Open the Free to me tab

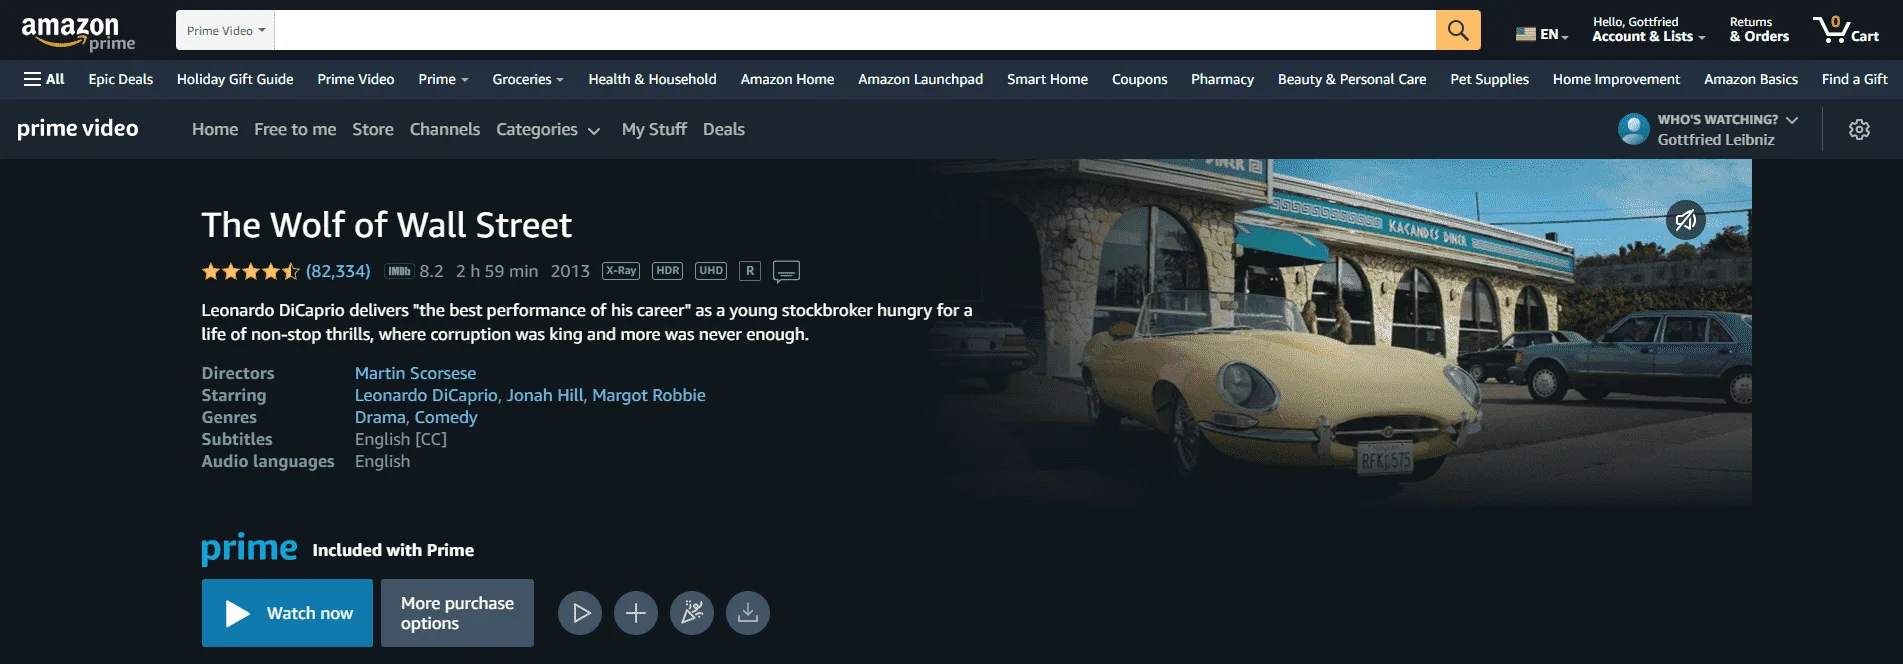[x=295, y=129]
